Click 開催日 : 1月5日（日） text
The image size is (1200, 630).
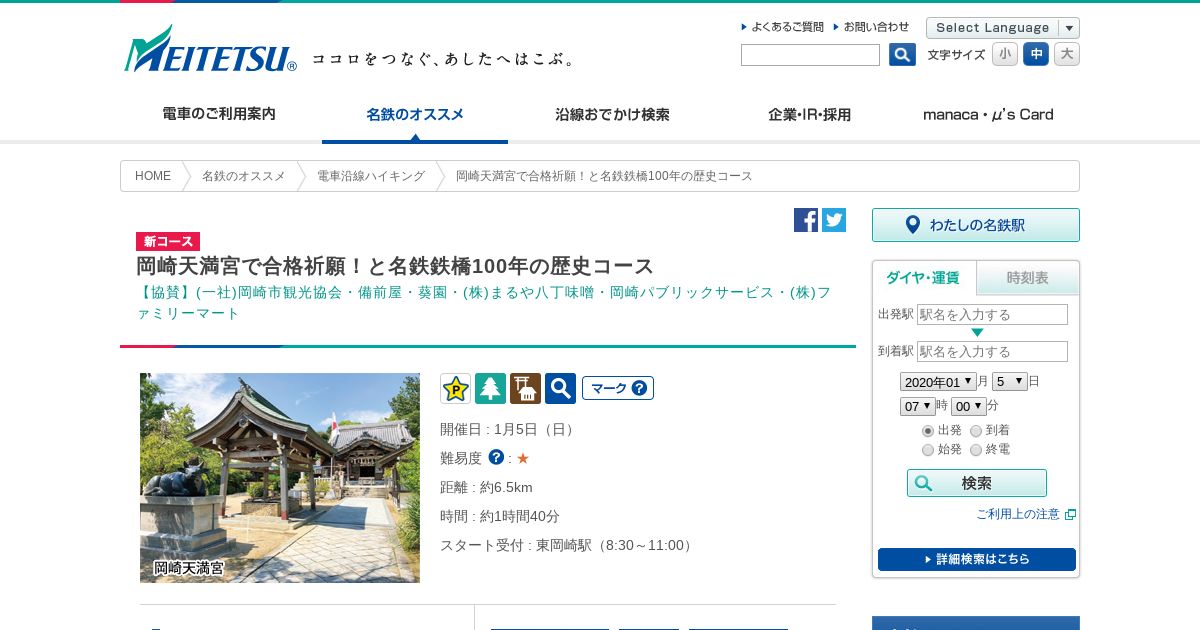point(509,429)
